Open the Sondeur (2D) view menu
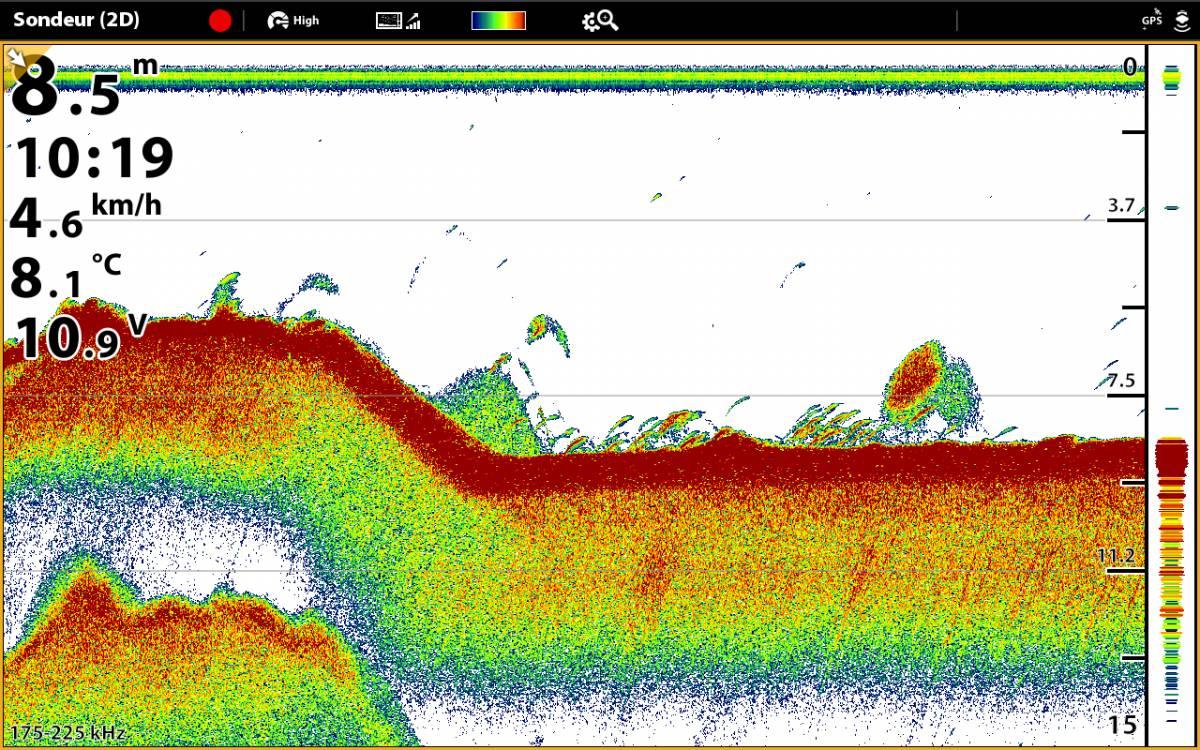The height and width of the screenshot is (750, 1200). [x=76, y=20]
